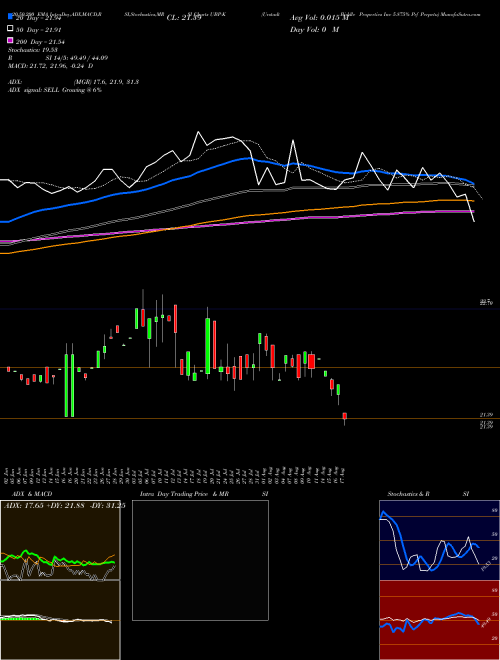
Task: Open the red RSI chart panel
Action: [x=439, y=620]
